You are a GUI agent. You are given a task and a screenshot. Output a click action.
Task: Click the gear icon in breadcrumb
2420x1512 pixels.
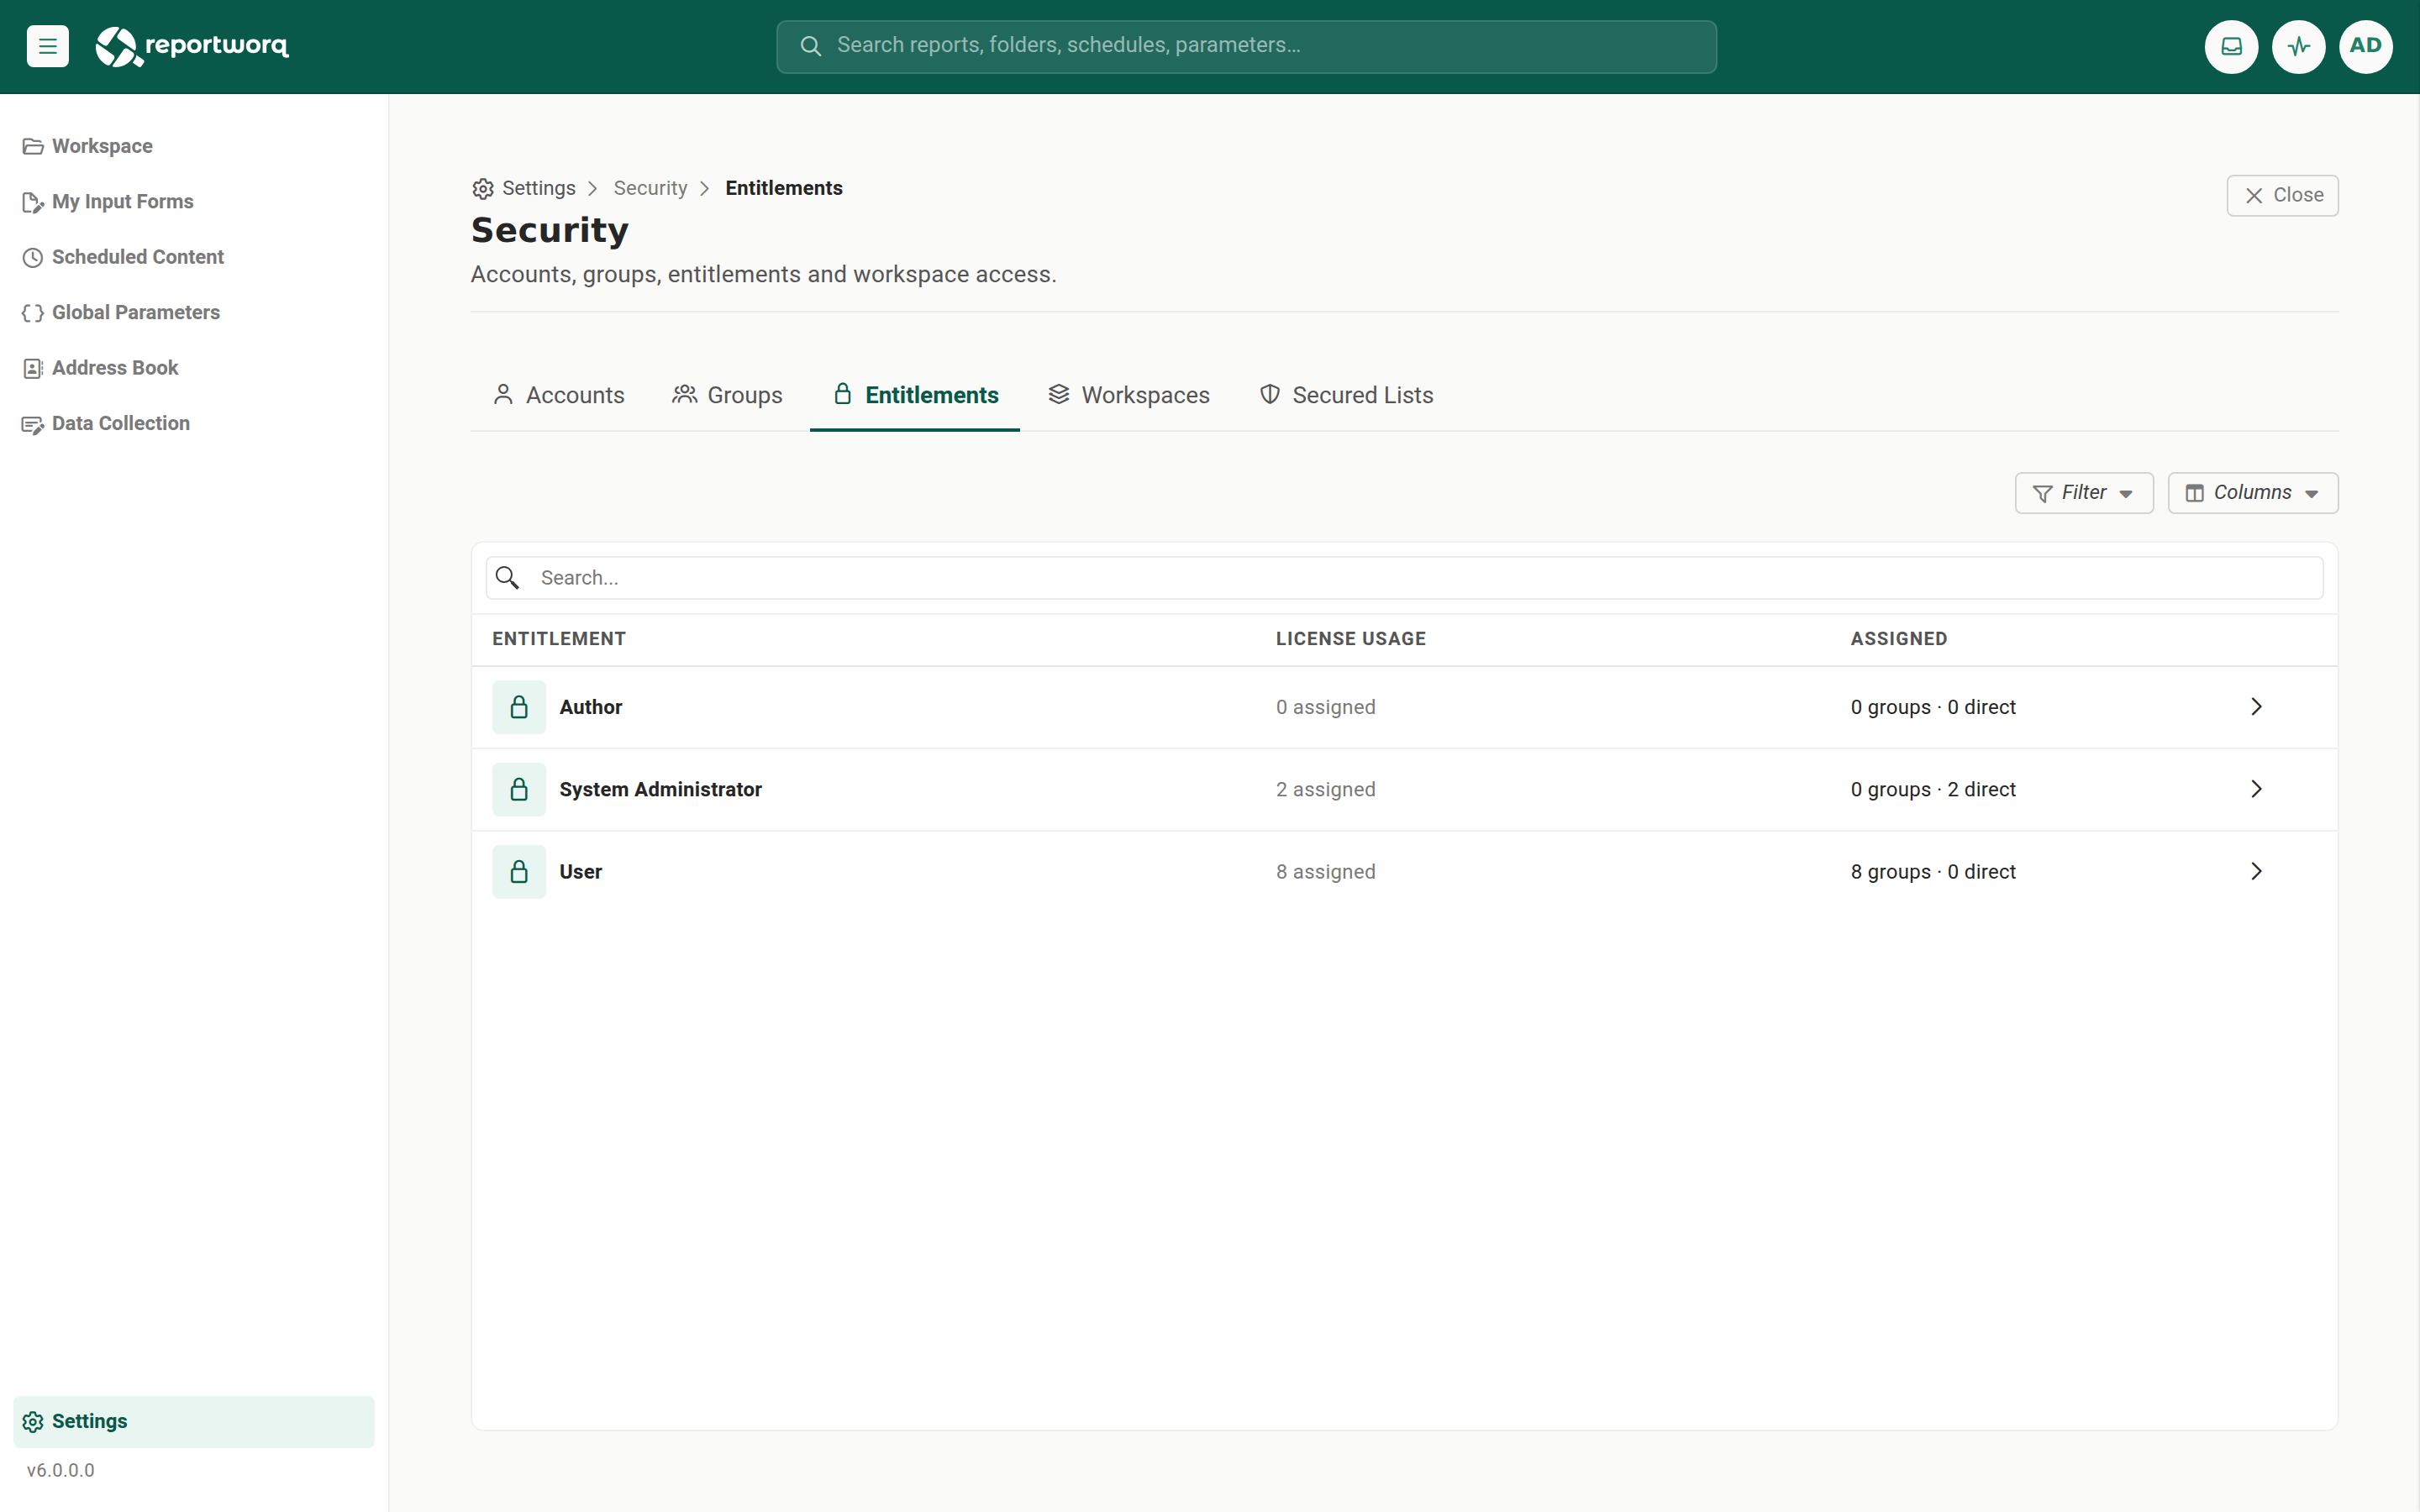pos(483,189)
